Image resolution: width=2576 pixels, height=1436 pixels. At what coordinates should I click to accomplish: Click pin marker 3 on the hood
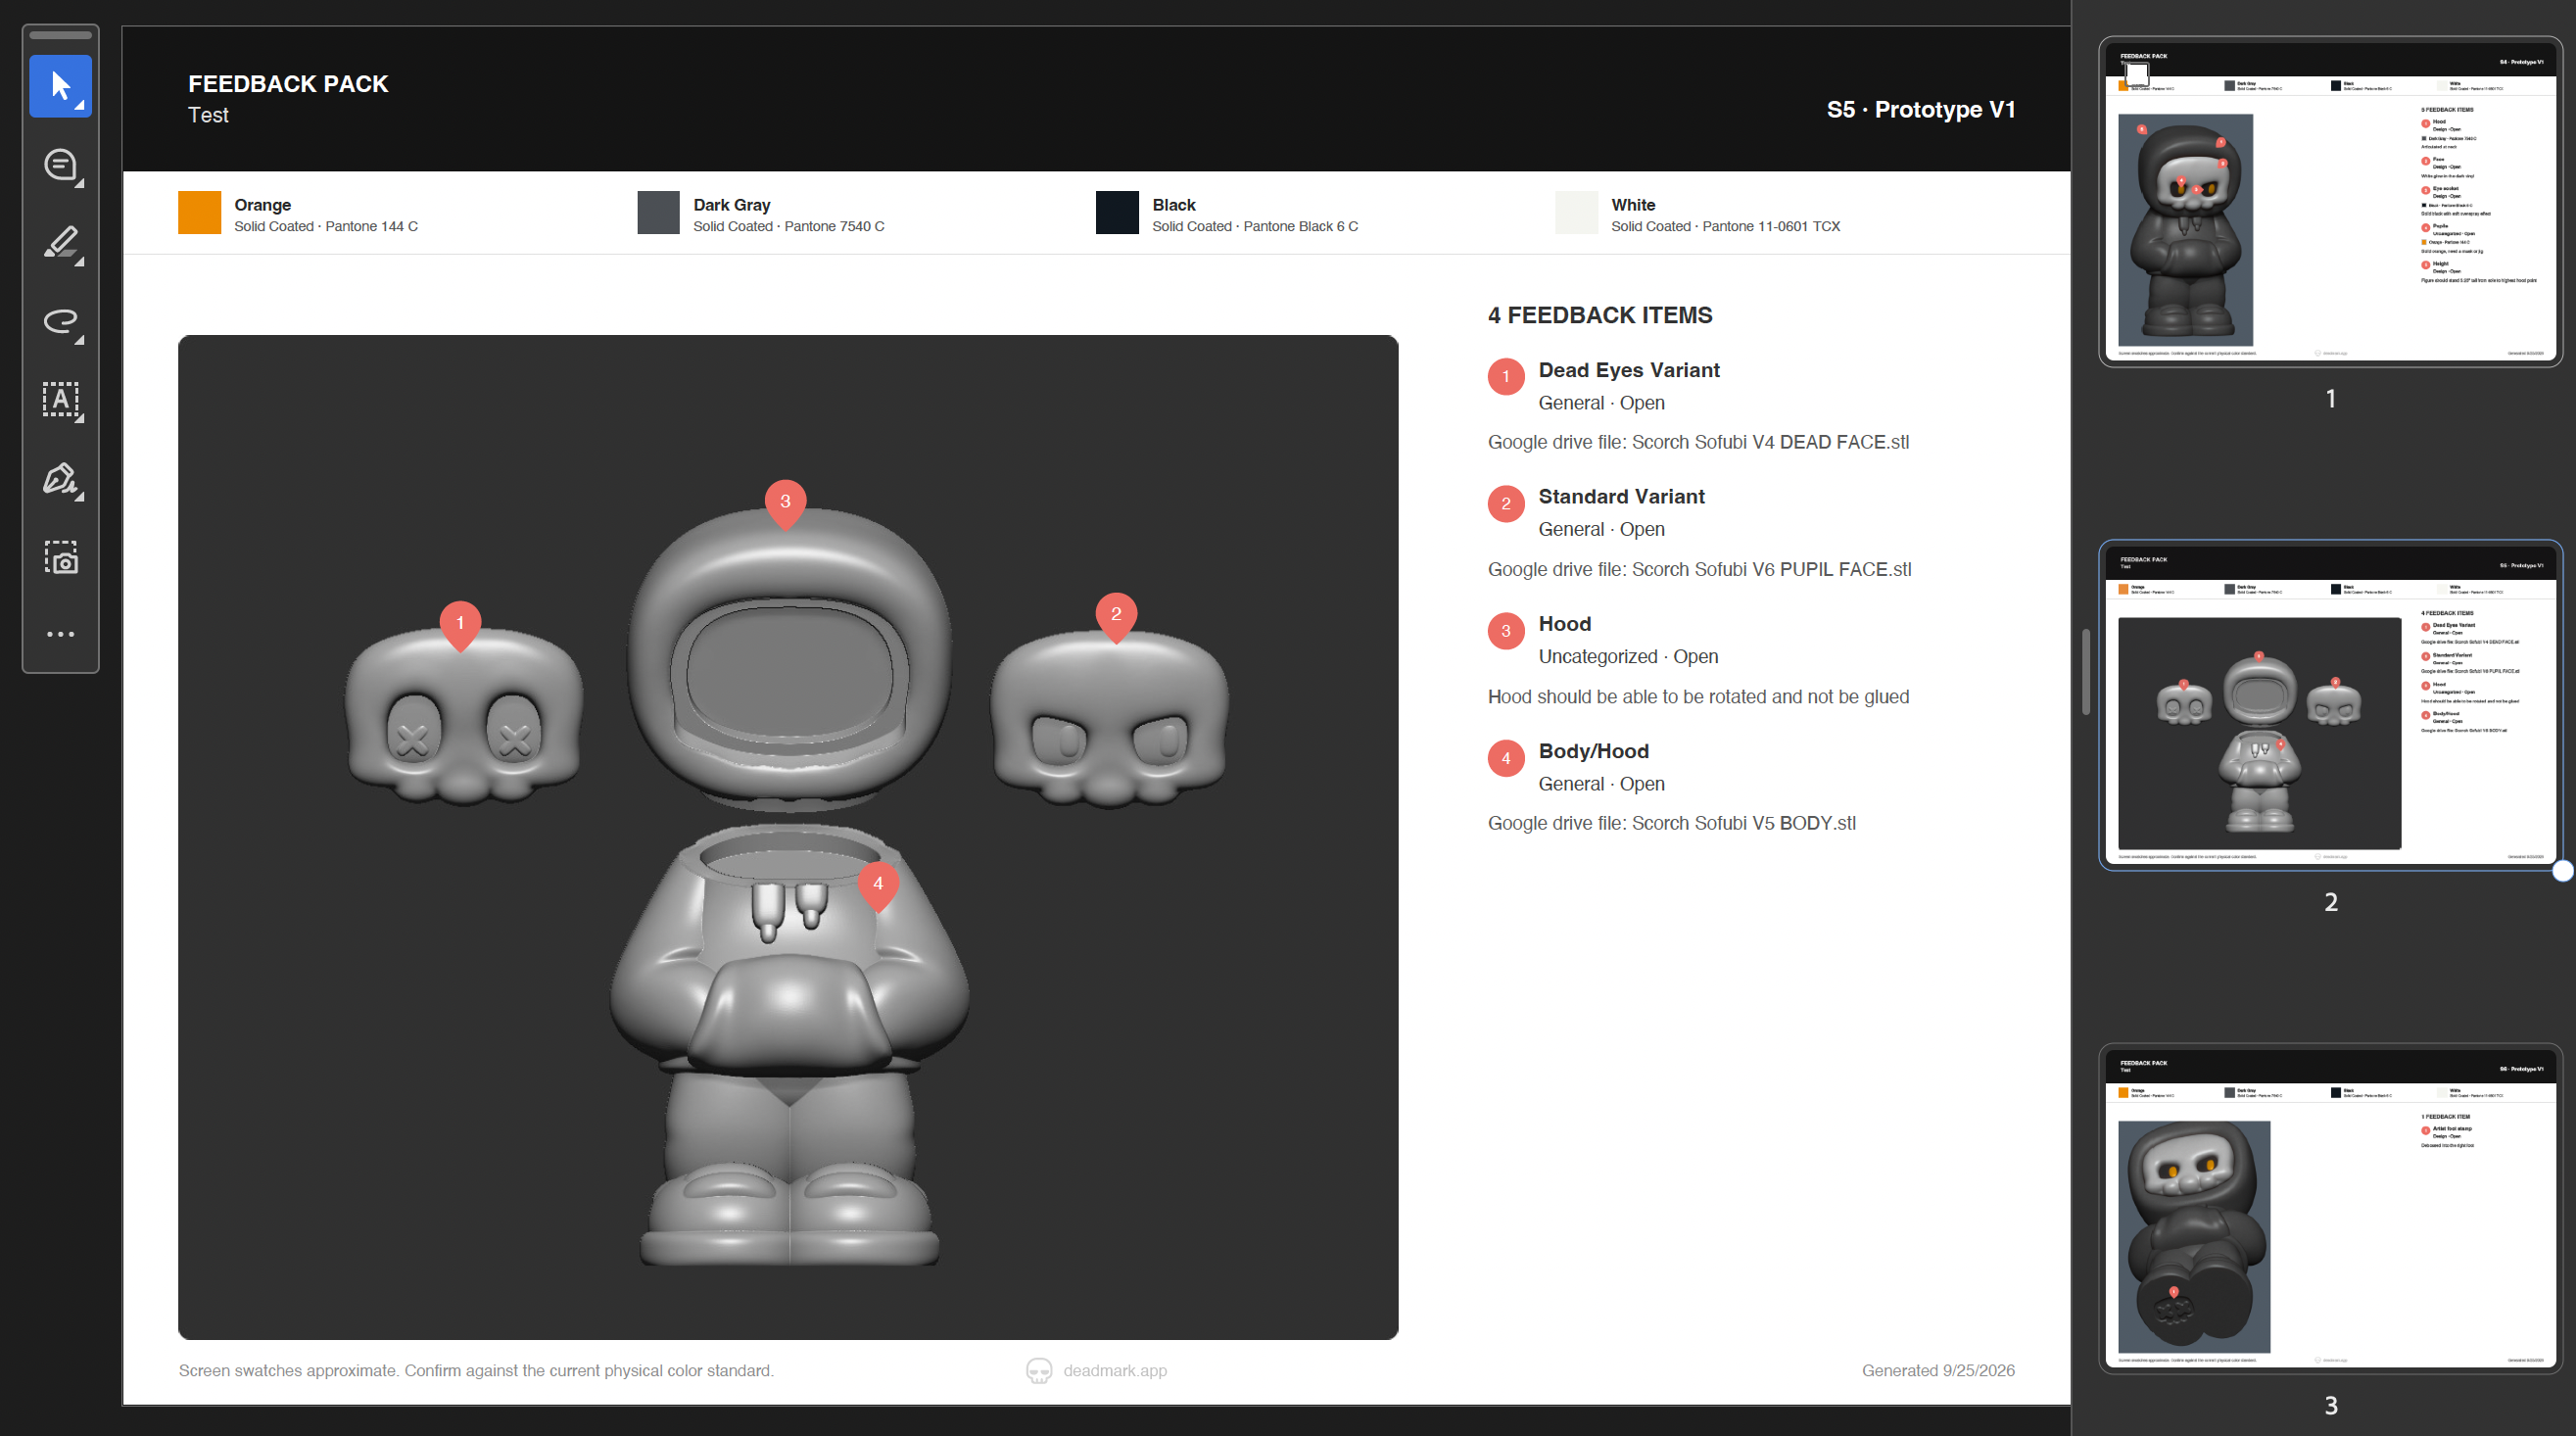coord(785,503)
